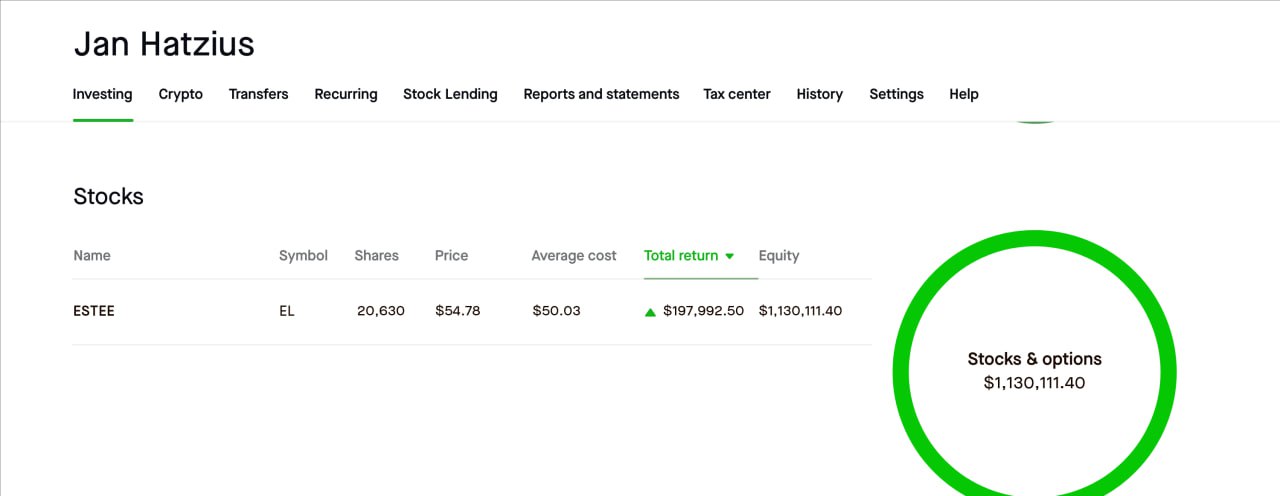Sort stocks by Name column
The image size is (1280, 496).
click(92, 255)
